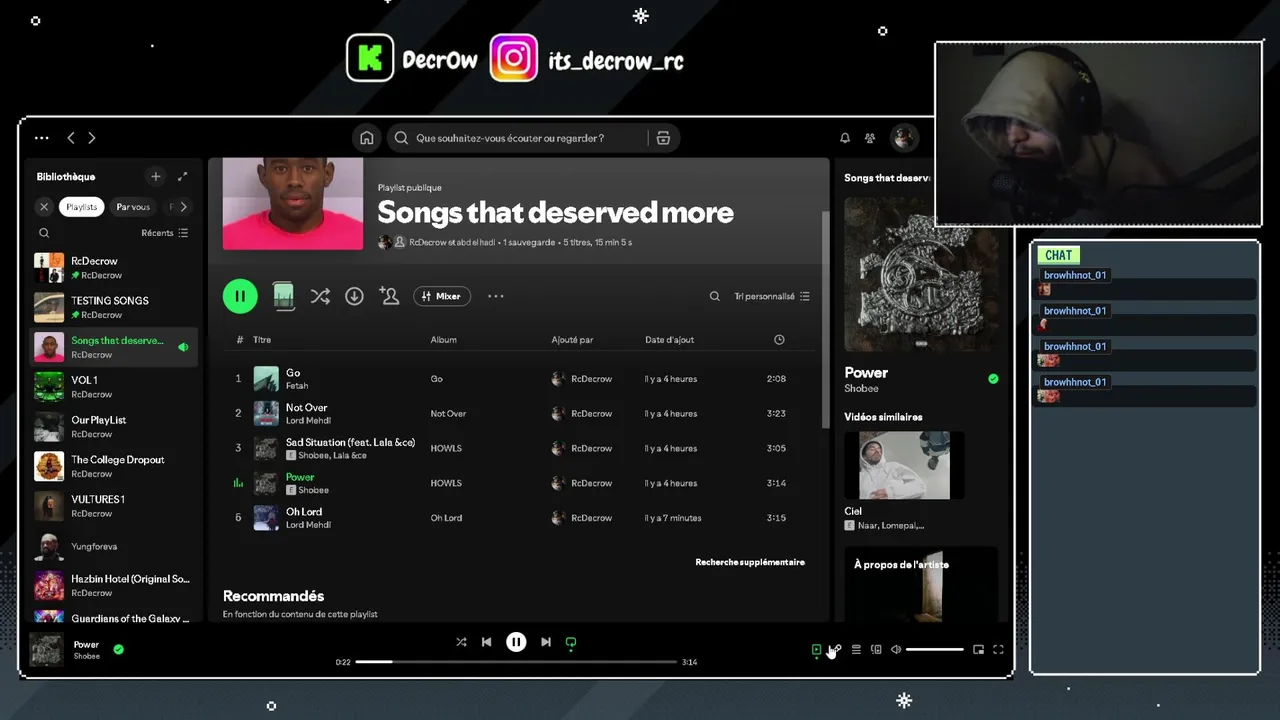Mute the volume speaker icon
Screen dimensions: 1280x720
coord(896,649)
